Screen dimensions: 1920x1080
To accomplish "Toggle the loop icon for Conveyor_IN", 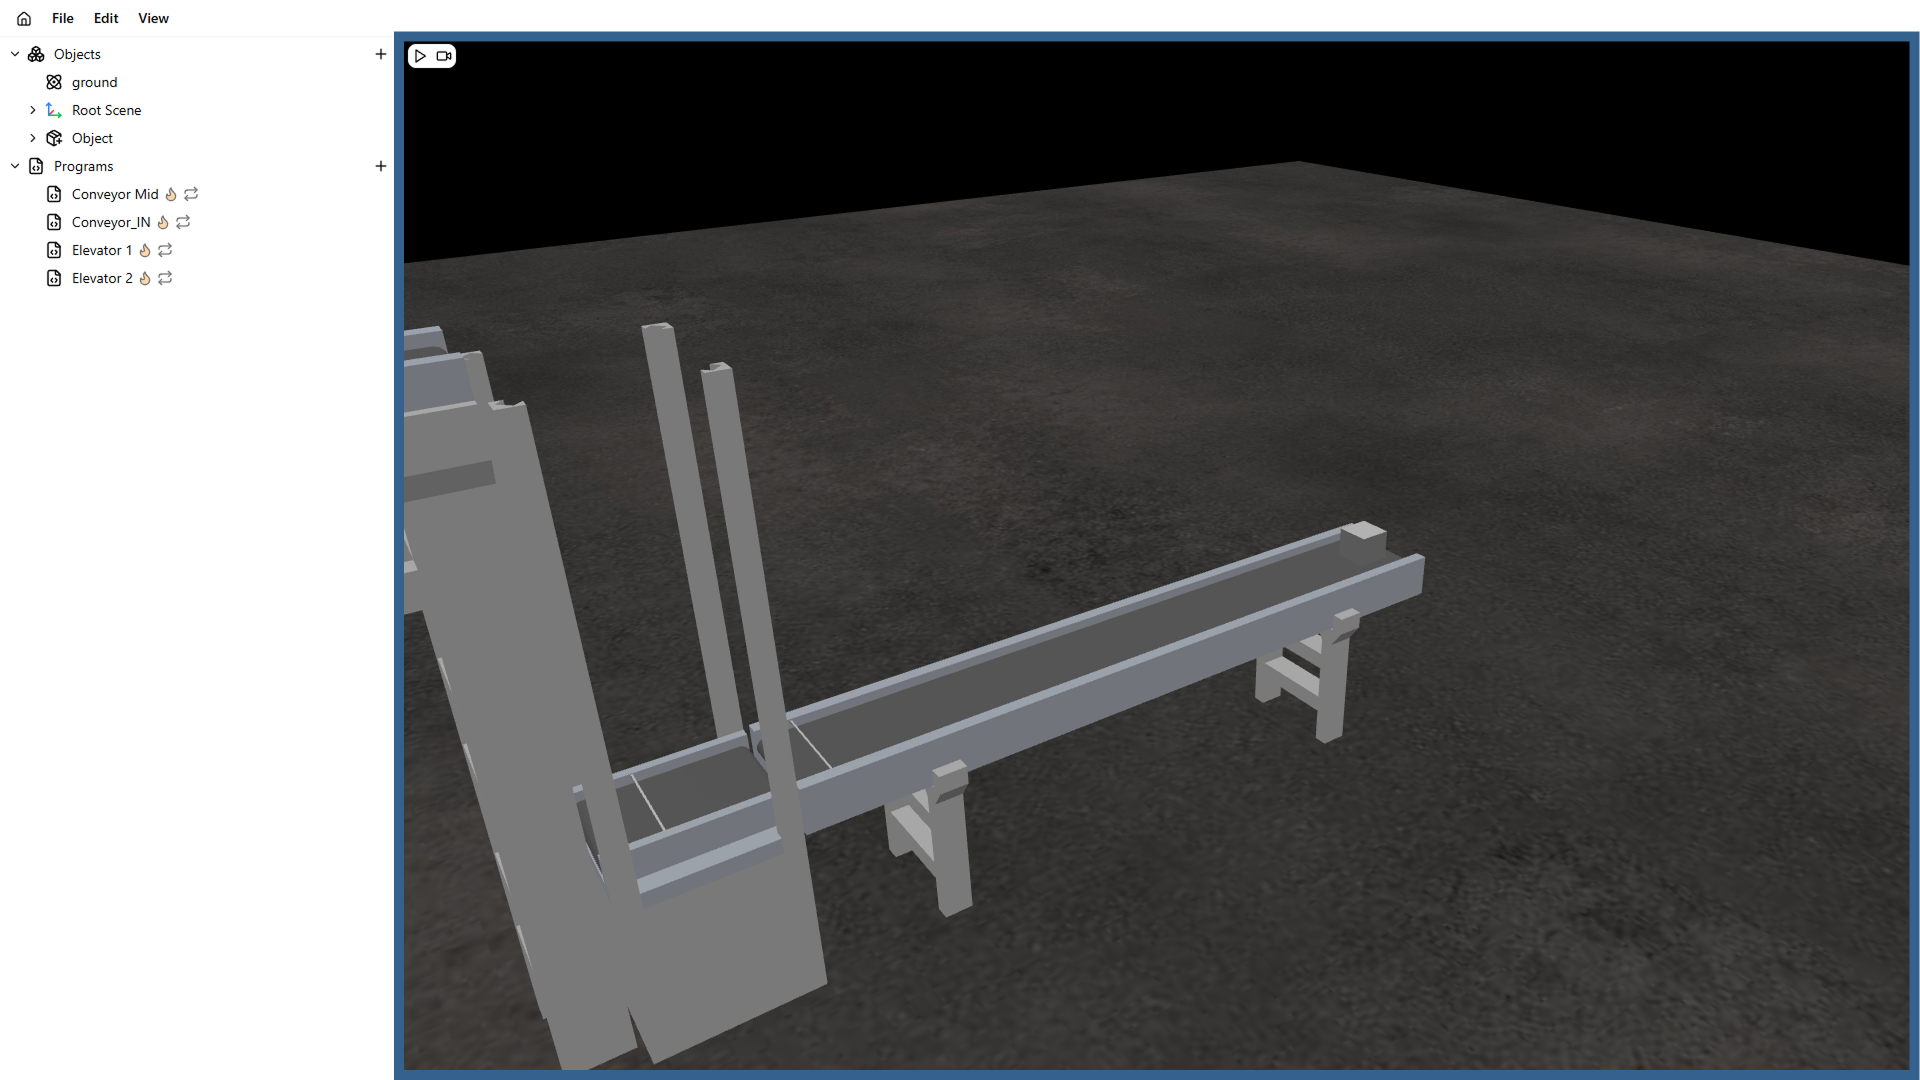I will [x=183, y=222].
